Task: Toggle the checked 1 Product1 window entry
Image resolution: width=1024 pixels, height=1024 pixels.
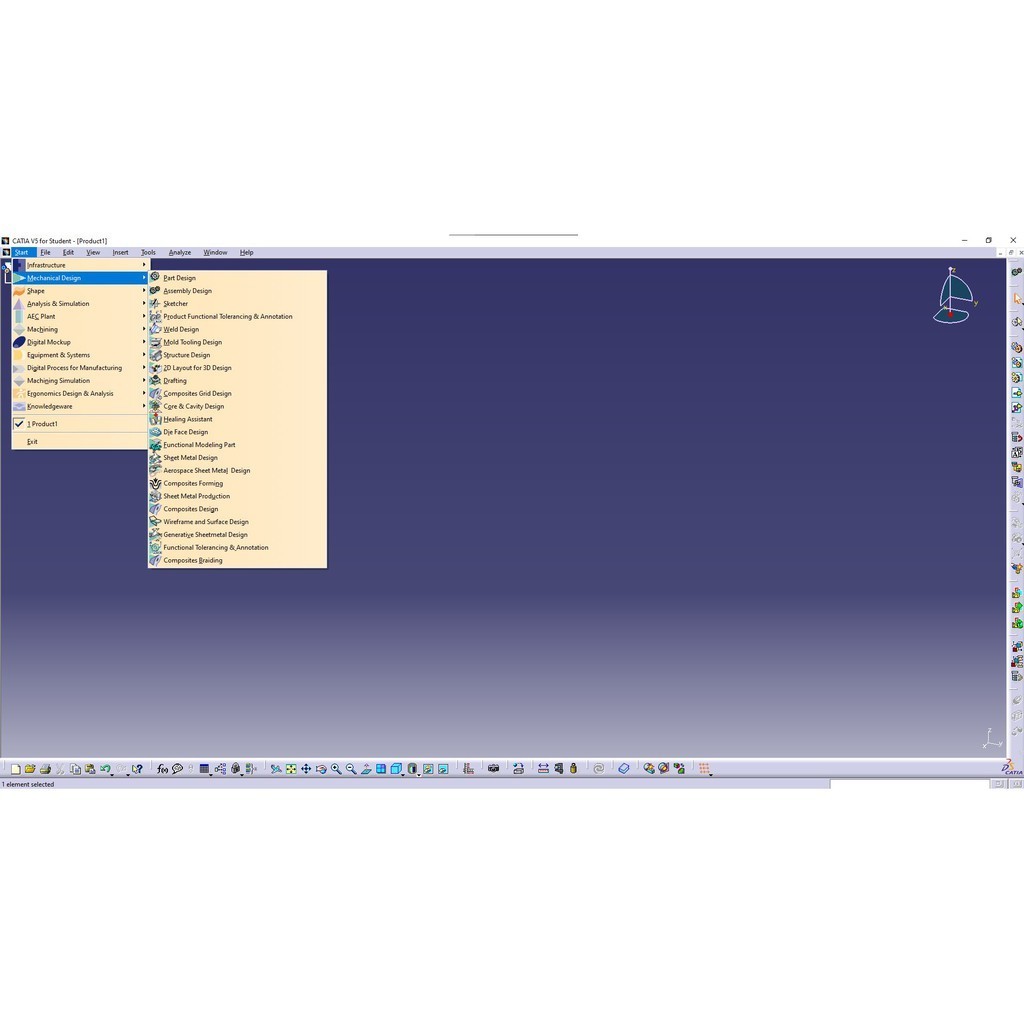Action: click(x=44, y=424)
